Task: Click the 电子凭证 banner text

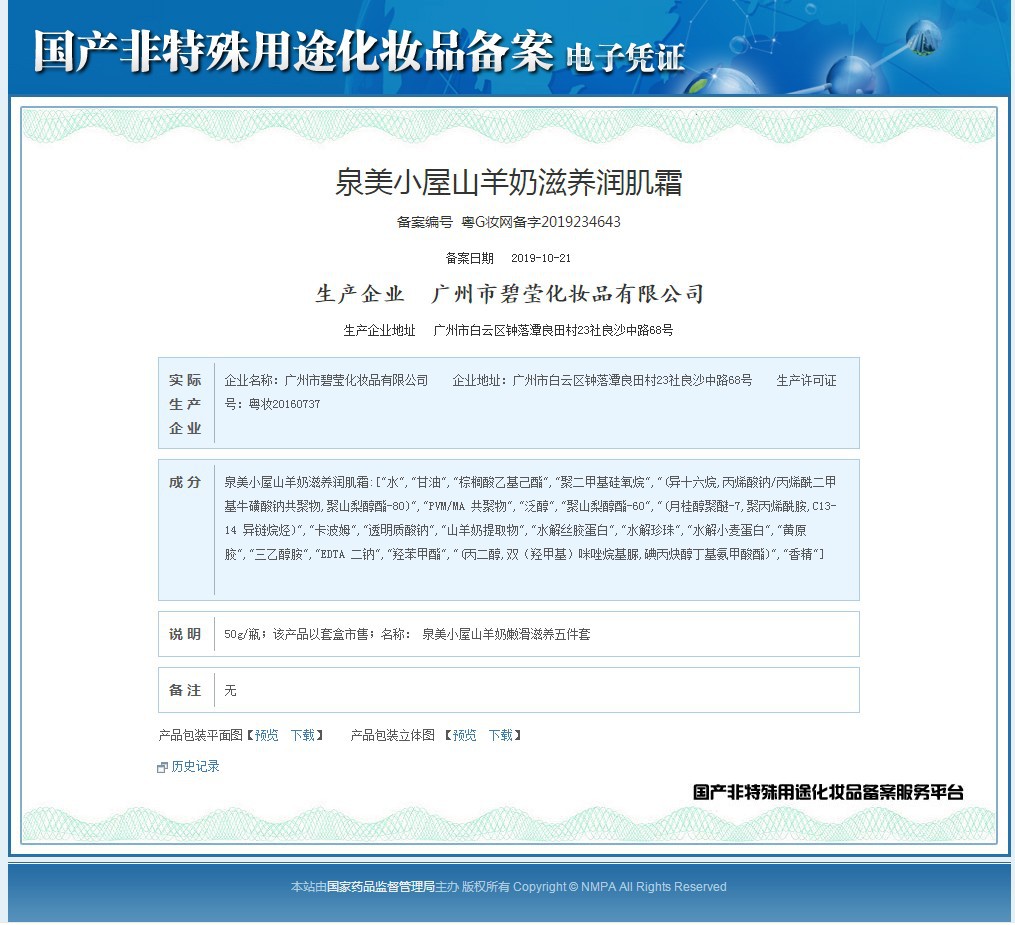Action: (x=625, y=58)
